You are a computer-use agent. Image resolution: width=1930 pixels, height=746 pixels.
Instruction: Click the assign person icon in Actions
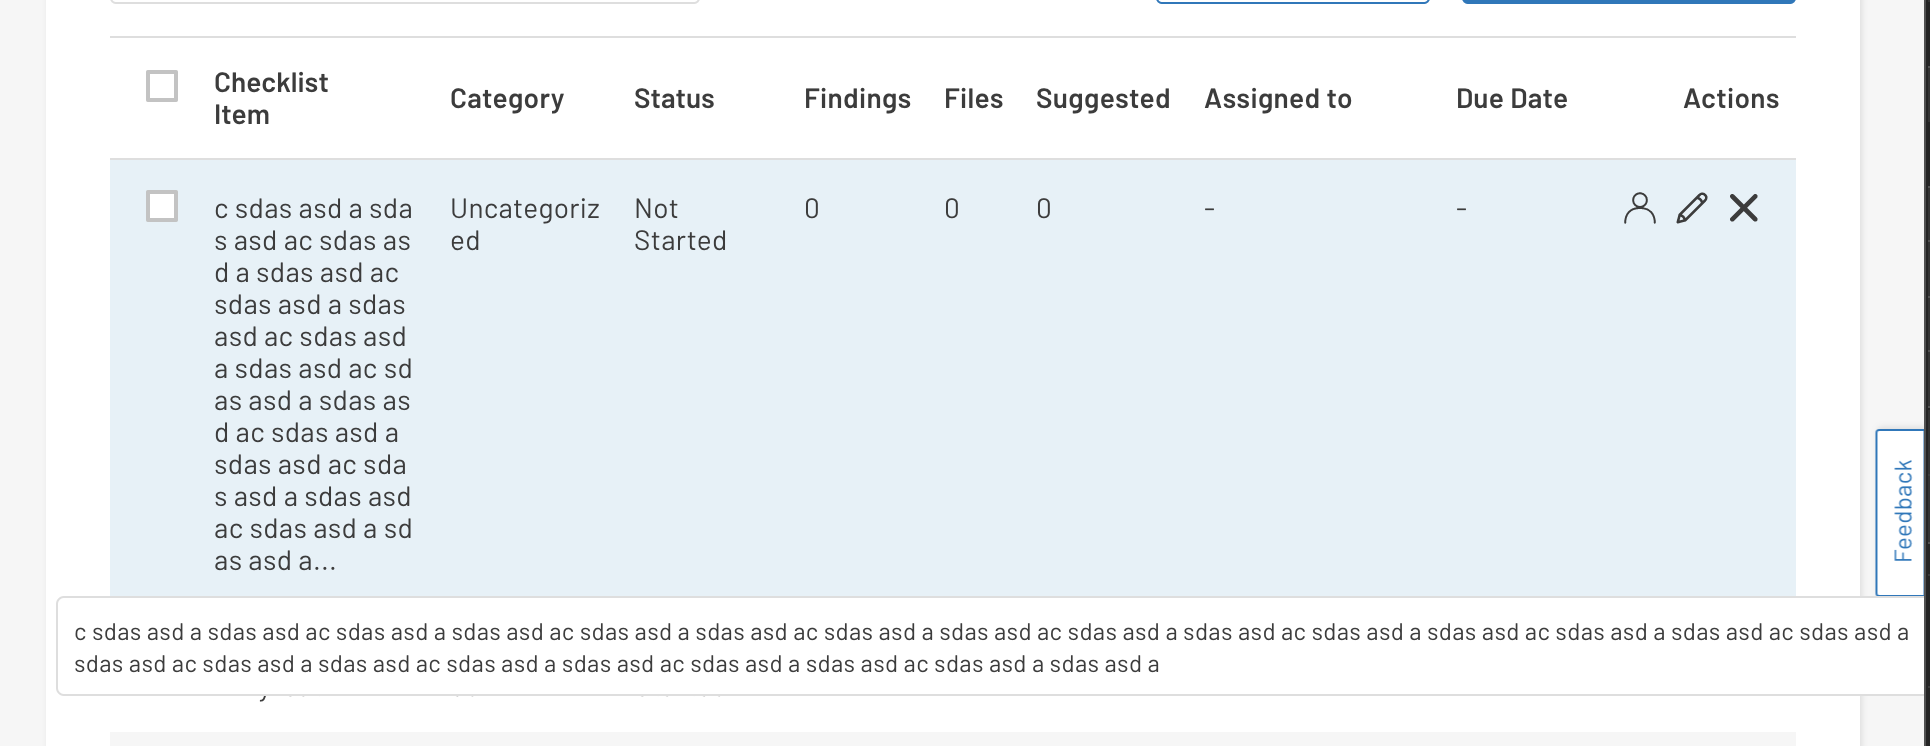[x=1639, y=208]
